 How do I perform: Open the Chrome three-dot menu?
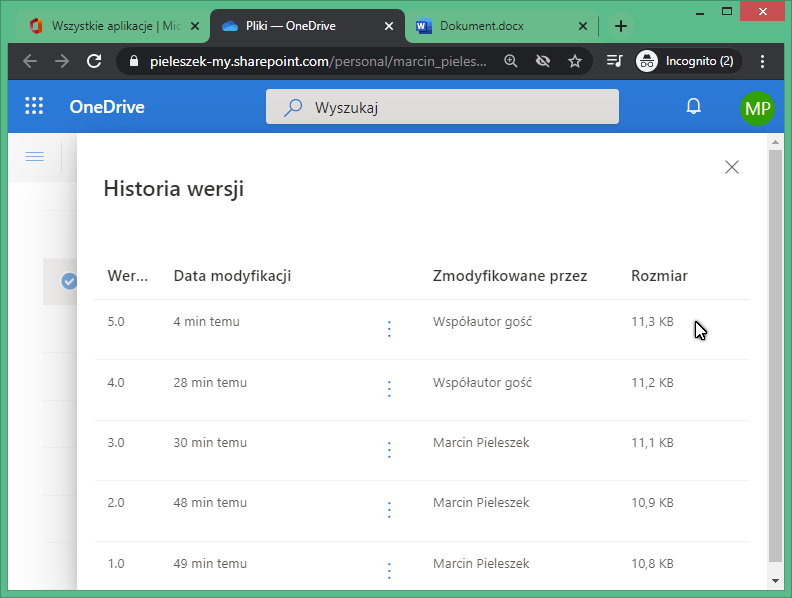762,61
